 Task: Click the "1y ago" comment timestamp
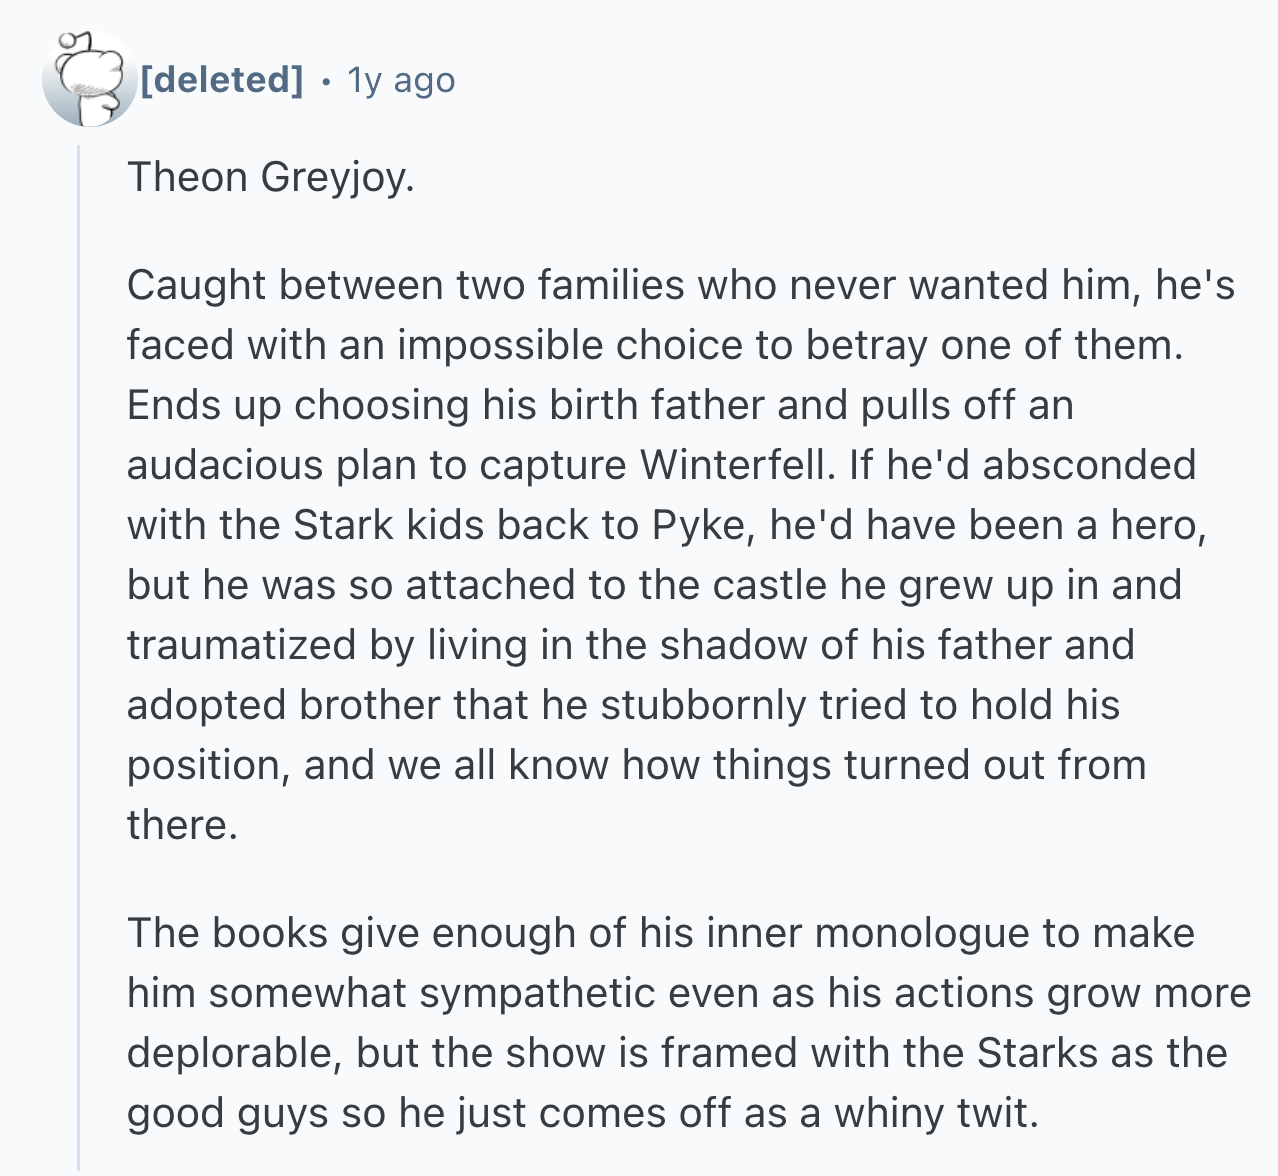(400, 80)
